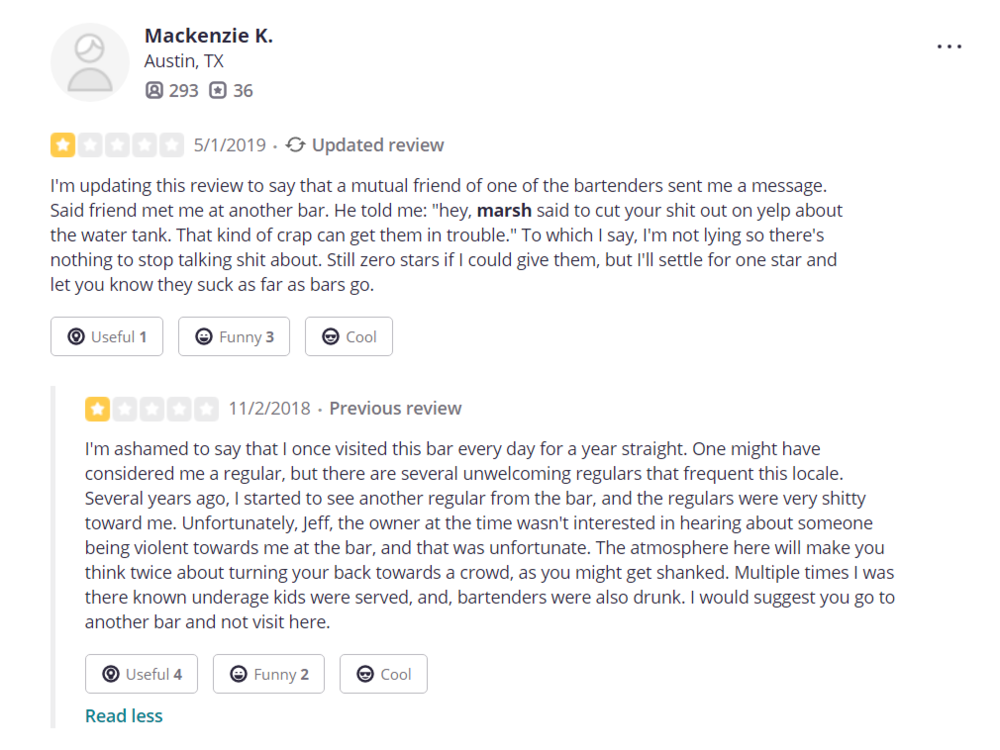Click the reviews count star icon

(x=218, y=91)
